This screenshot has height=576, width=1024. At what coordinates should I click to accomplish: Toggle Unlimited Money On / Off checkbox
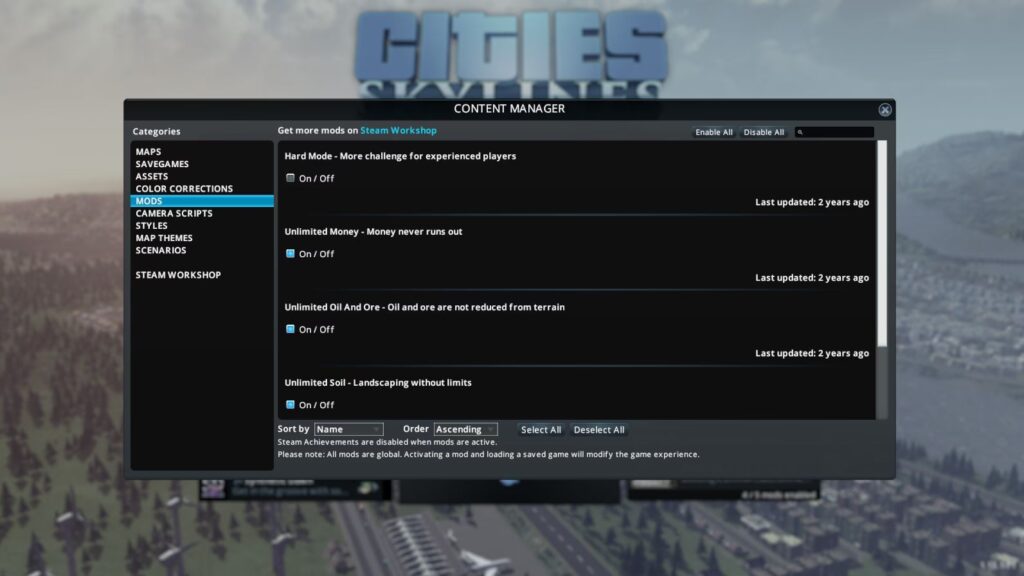[x=290, y=253]
